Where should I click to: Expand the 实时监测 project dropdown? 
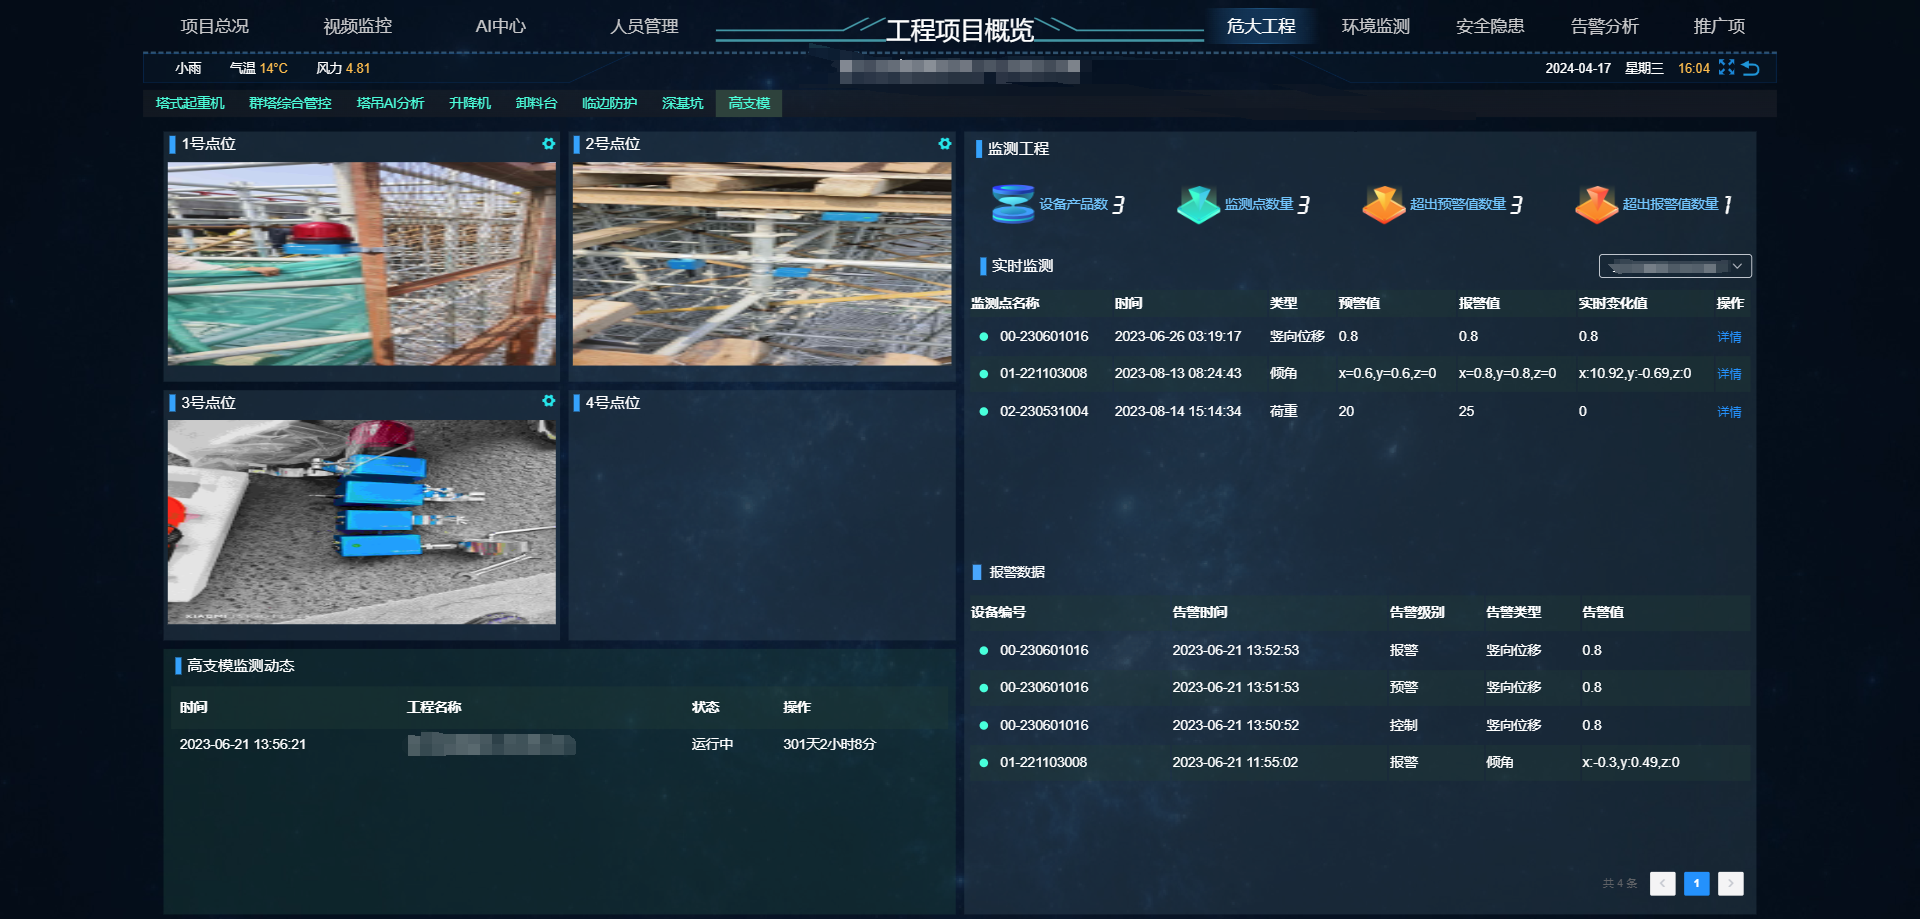pyautogui.click(x=1675, y=266)
